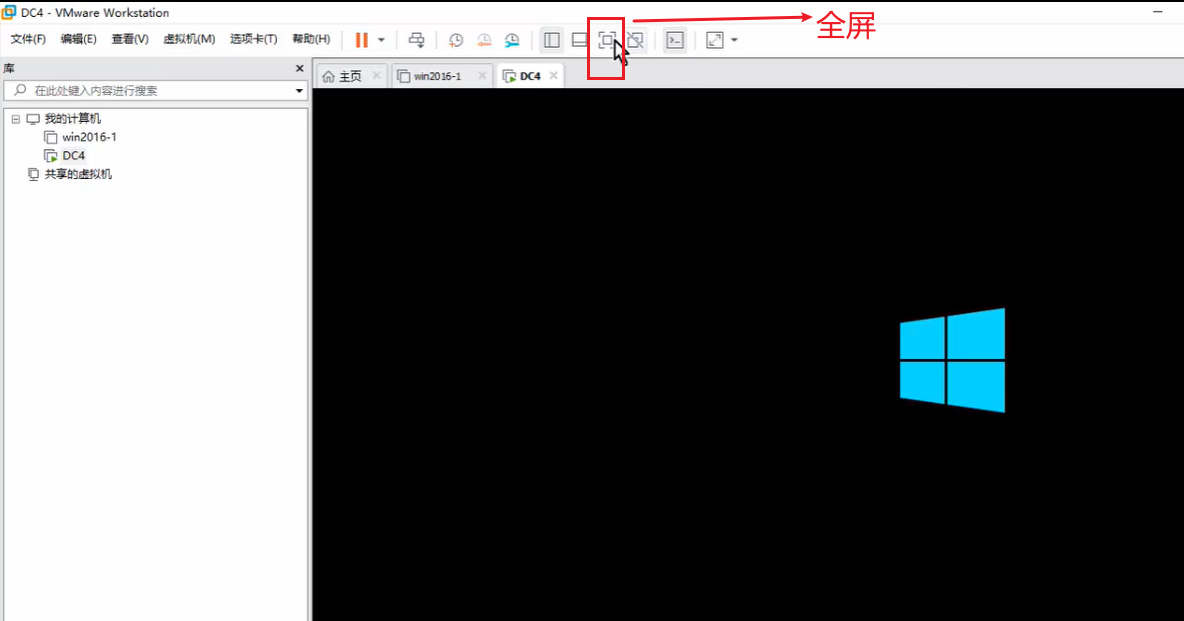Viewport: 1184px width, 621px height.
Task: Select 我的计算机 in the library tree
Action: [72, 119]
